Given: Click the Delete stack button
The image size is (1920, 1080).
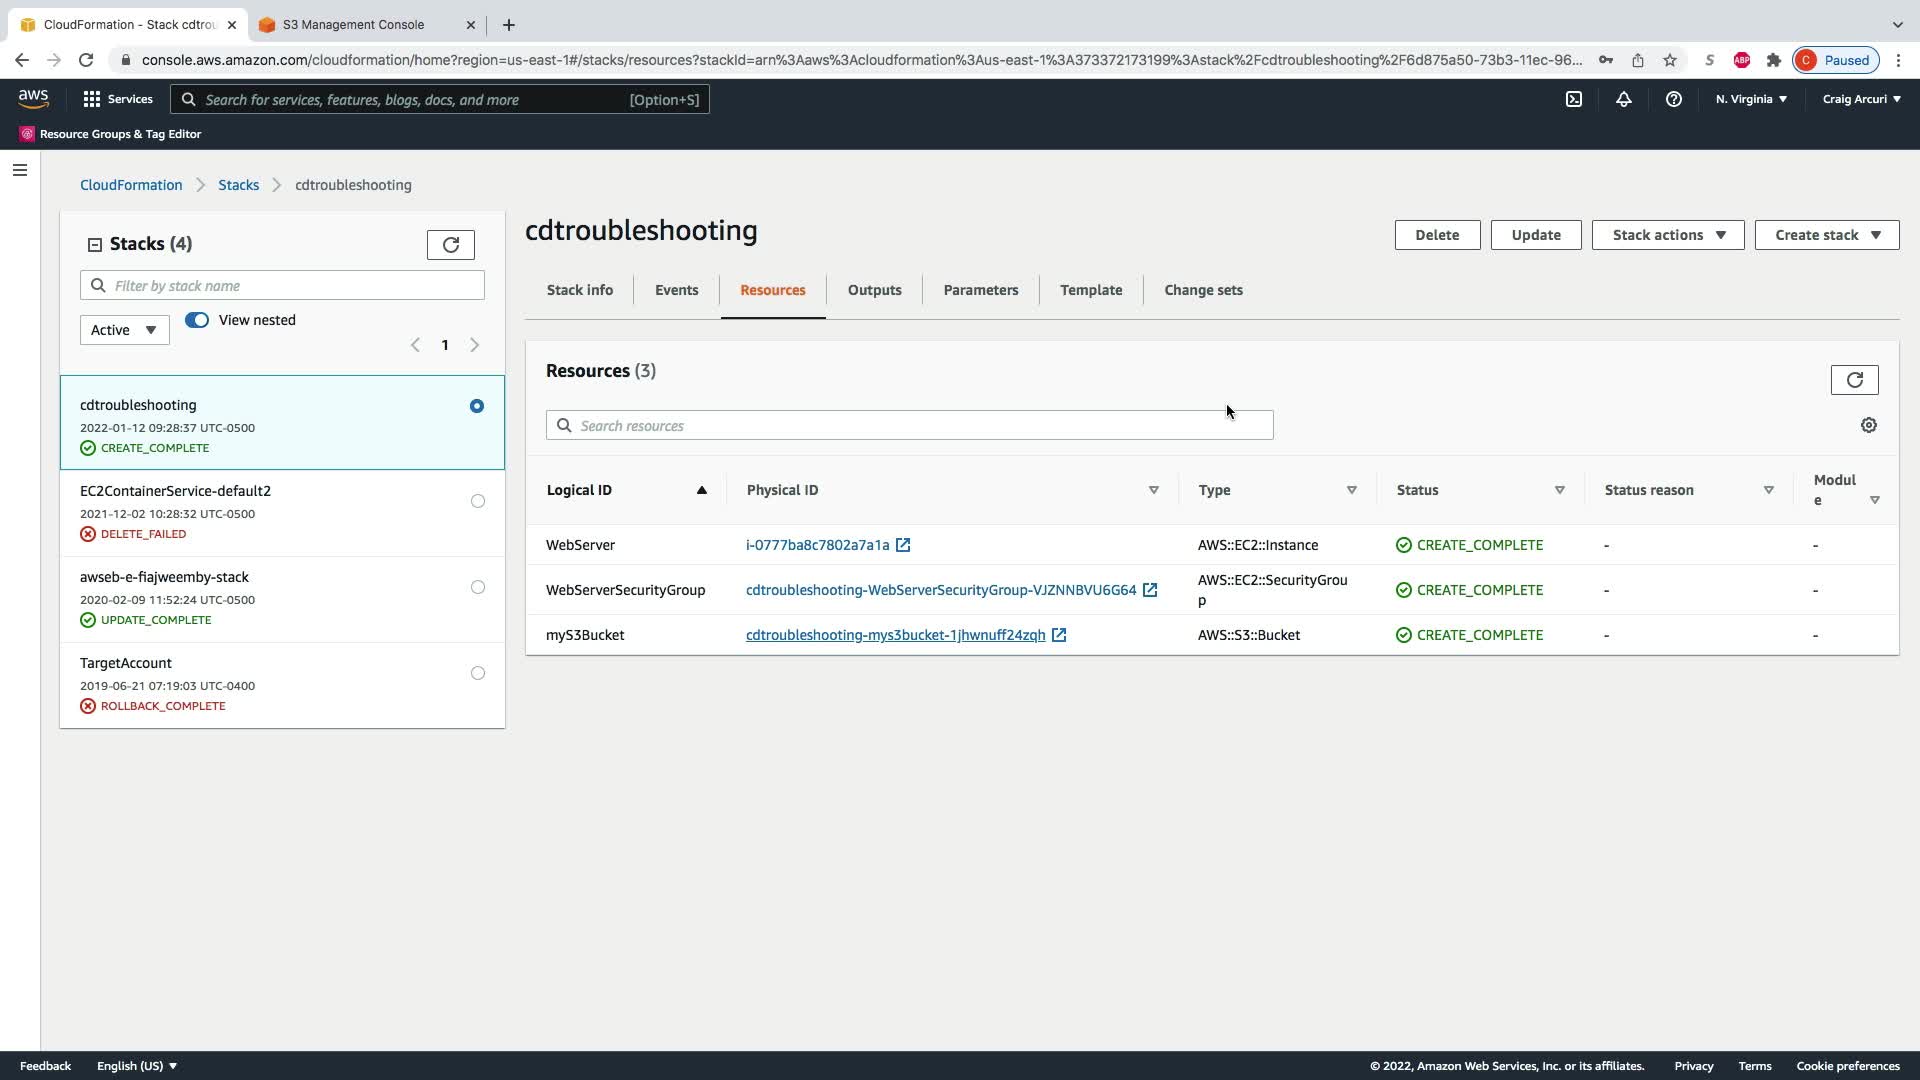Looking at the screenshot, I should click(x=1436, y=235).
